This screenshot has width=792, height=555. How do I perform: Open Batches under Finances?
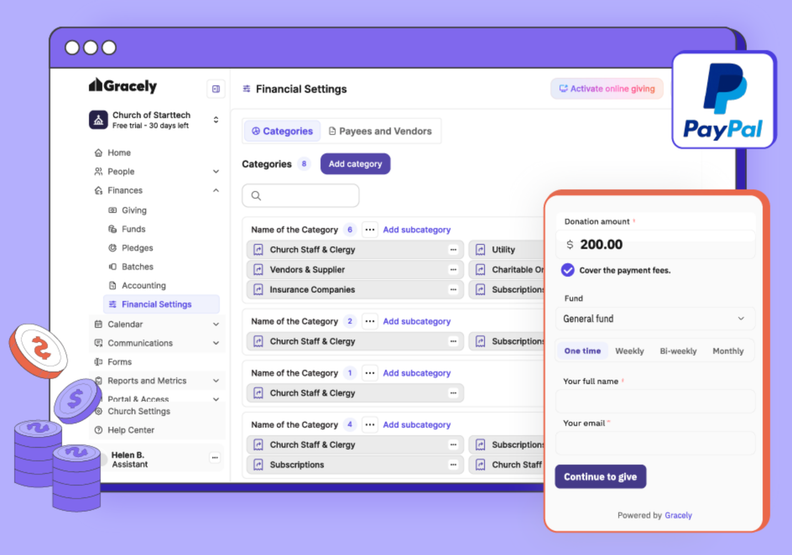(137, 267)
